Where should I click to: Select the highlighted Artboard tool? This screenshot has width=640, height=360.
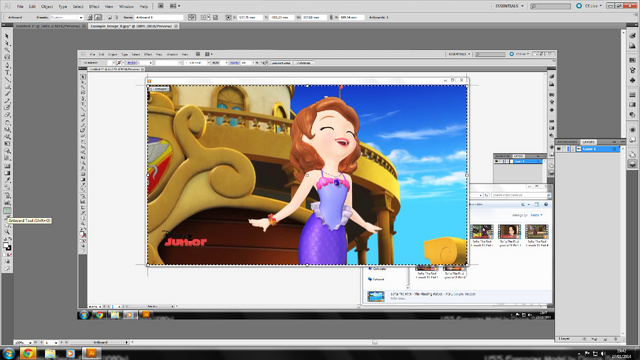(7, 211)
